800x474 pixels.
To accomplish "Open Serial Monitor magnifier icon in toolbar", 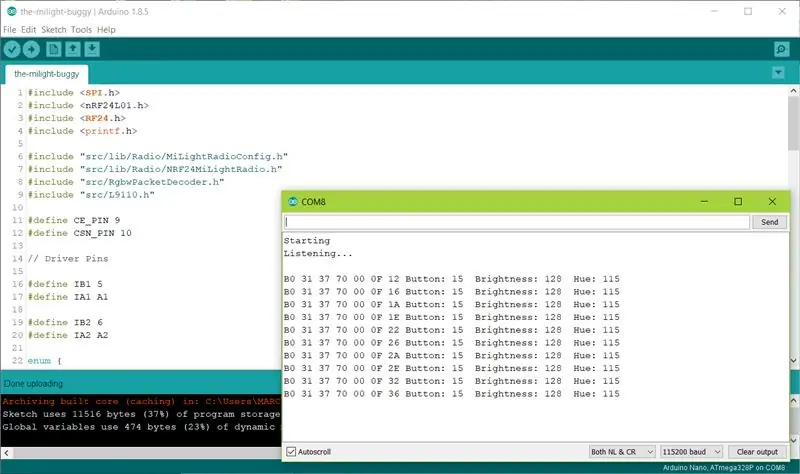I will [781, 49].
